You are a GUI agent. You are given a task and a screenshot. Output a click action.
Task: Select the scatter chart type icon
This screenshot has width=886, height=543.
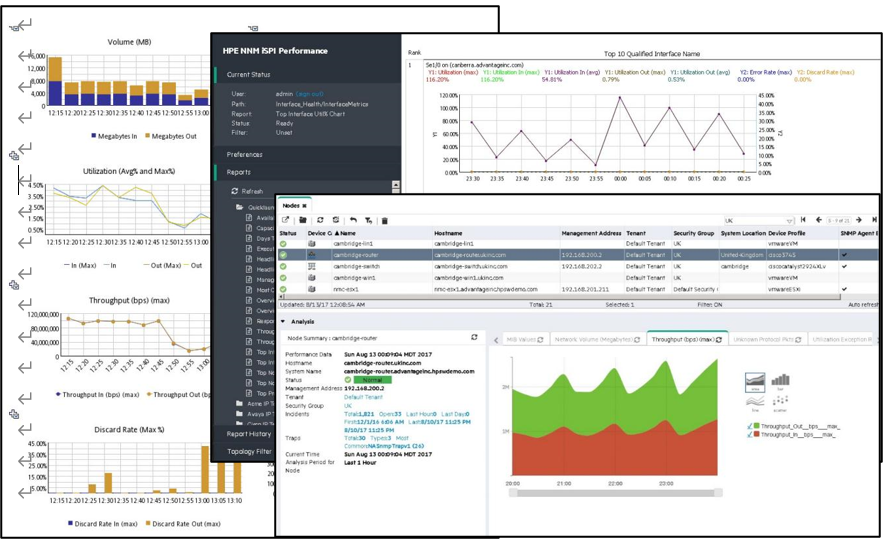tap(780, 403)
